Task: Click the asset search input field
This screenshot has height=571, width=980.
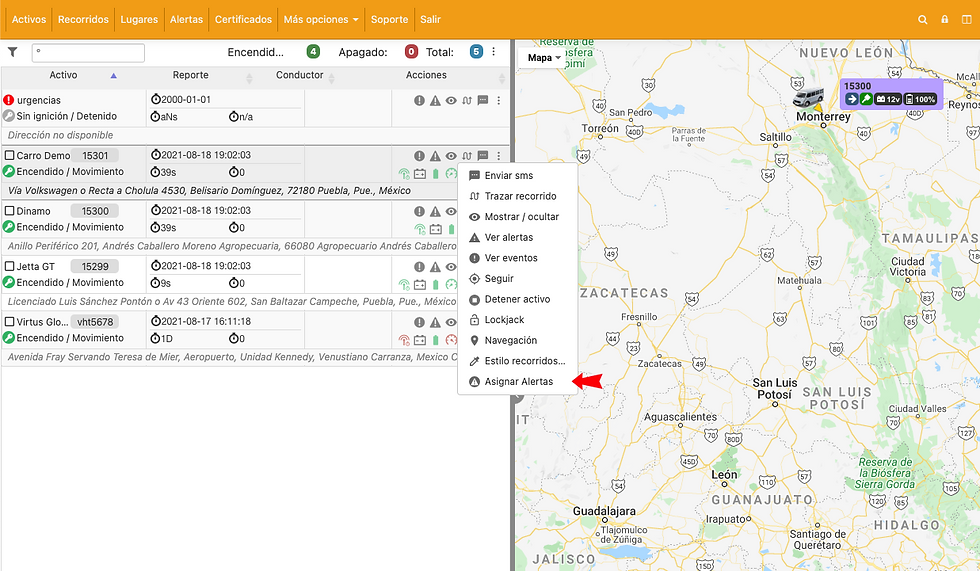Action: coord(88,52)
